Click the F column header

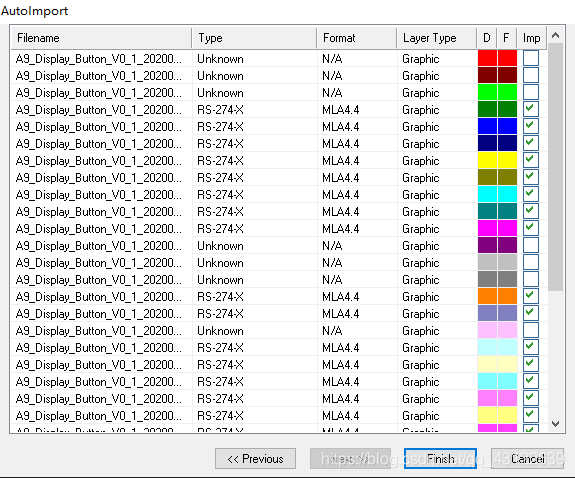coord(506,38)
